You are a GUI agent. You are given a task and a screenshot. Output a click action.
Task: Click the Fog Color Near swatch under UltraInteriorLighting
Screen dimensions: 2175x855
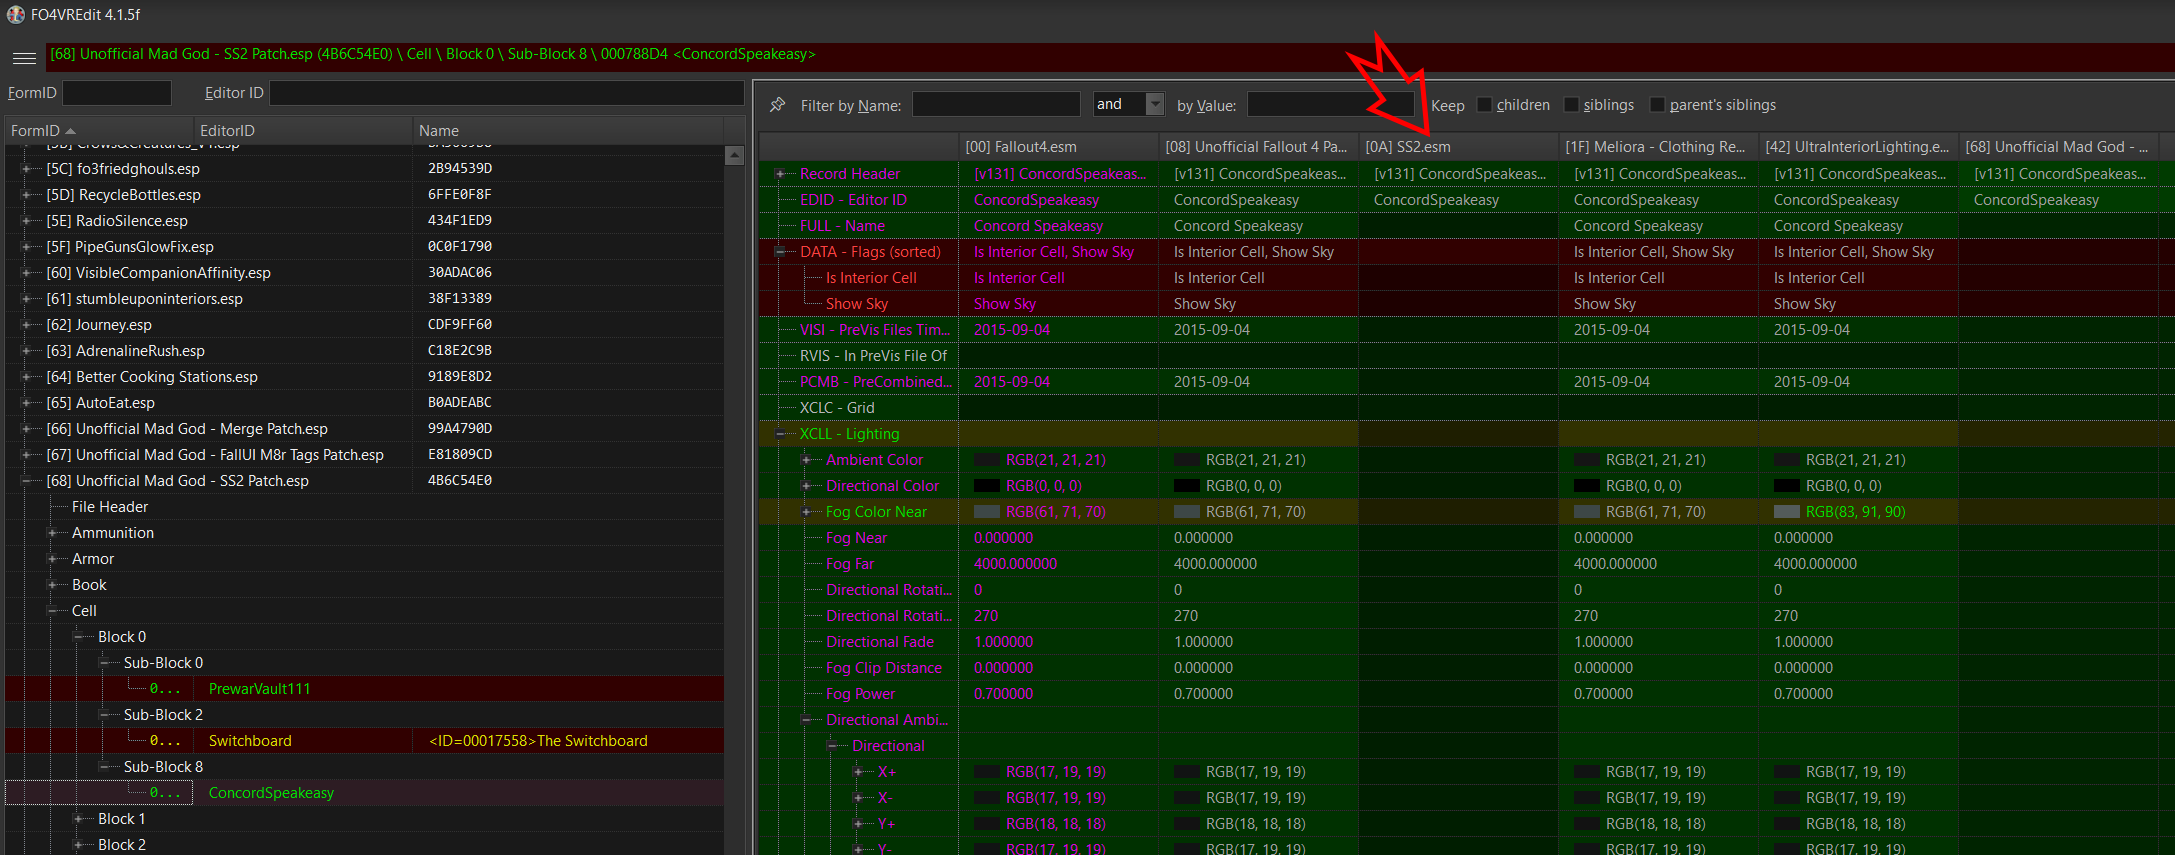tap(1786, 512)
